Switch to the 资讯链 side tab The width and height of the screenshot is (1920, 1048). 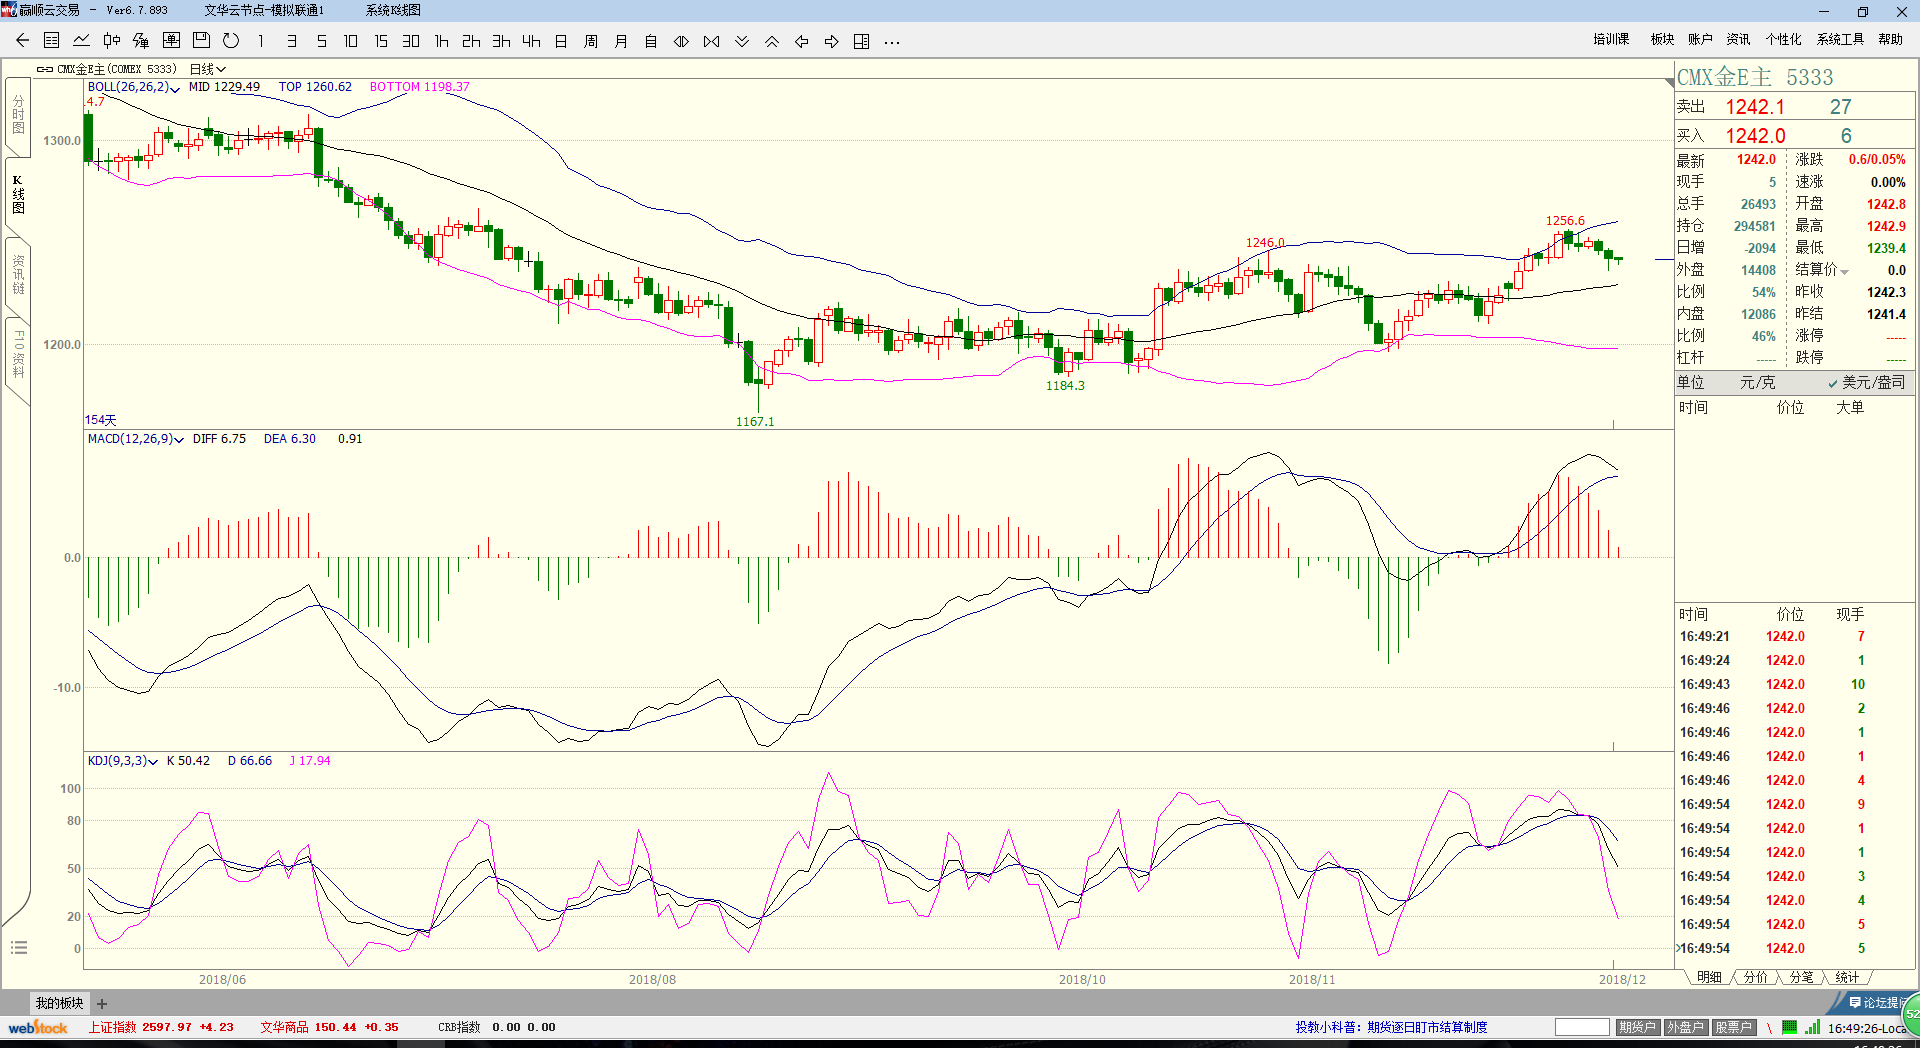[18, 275]
